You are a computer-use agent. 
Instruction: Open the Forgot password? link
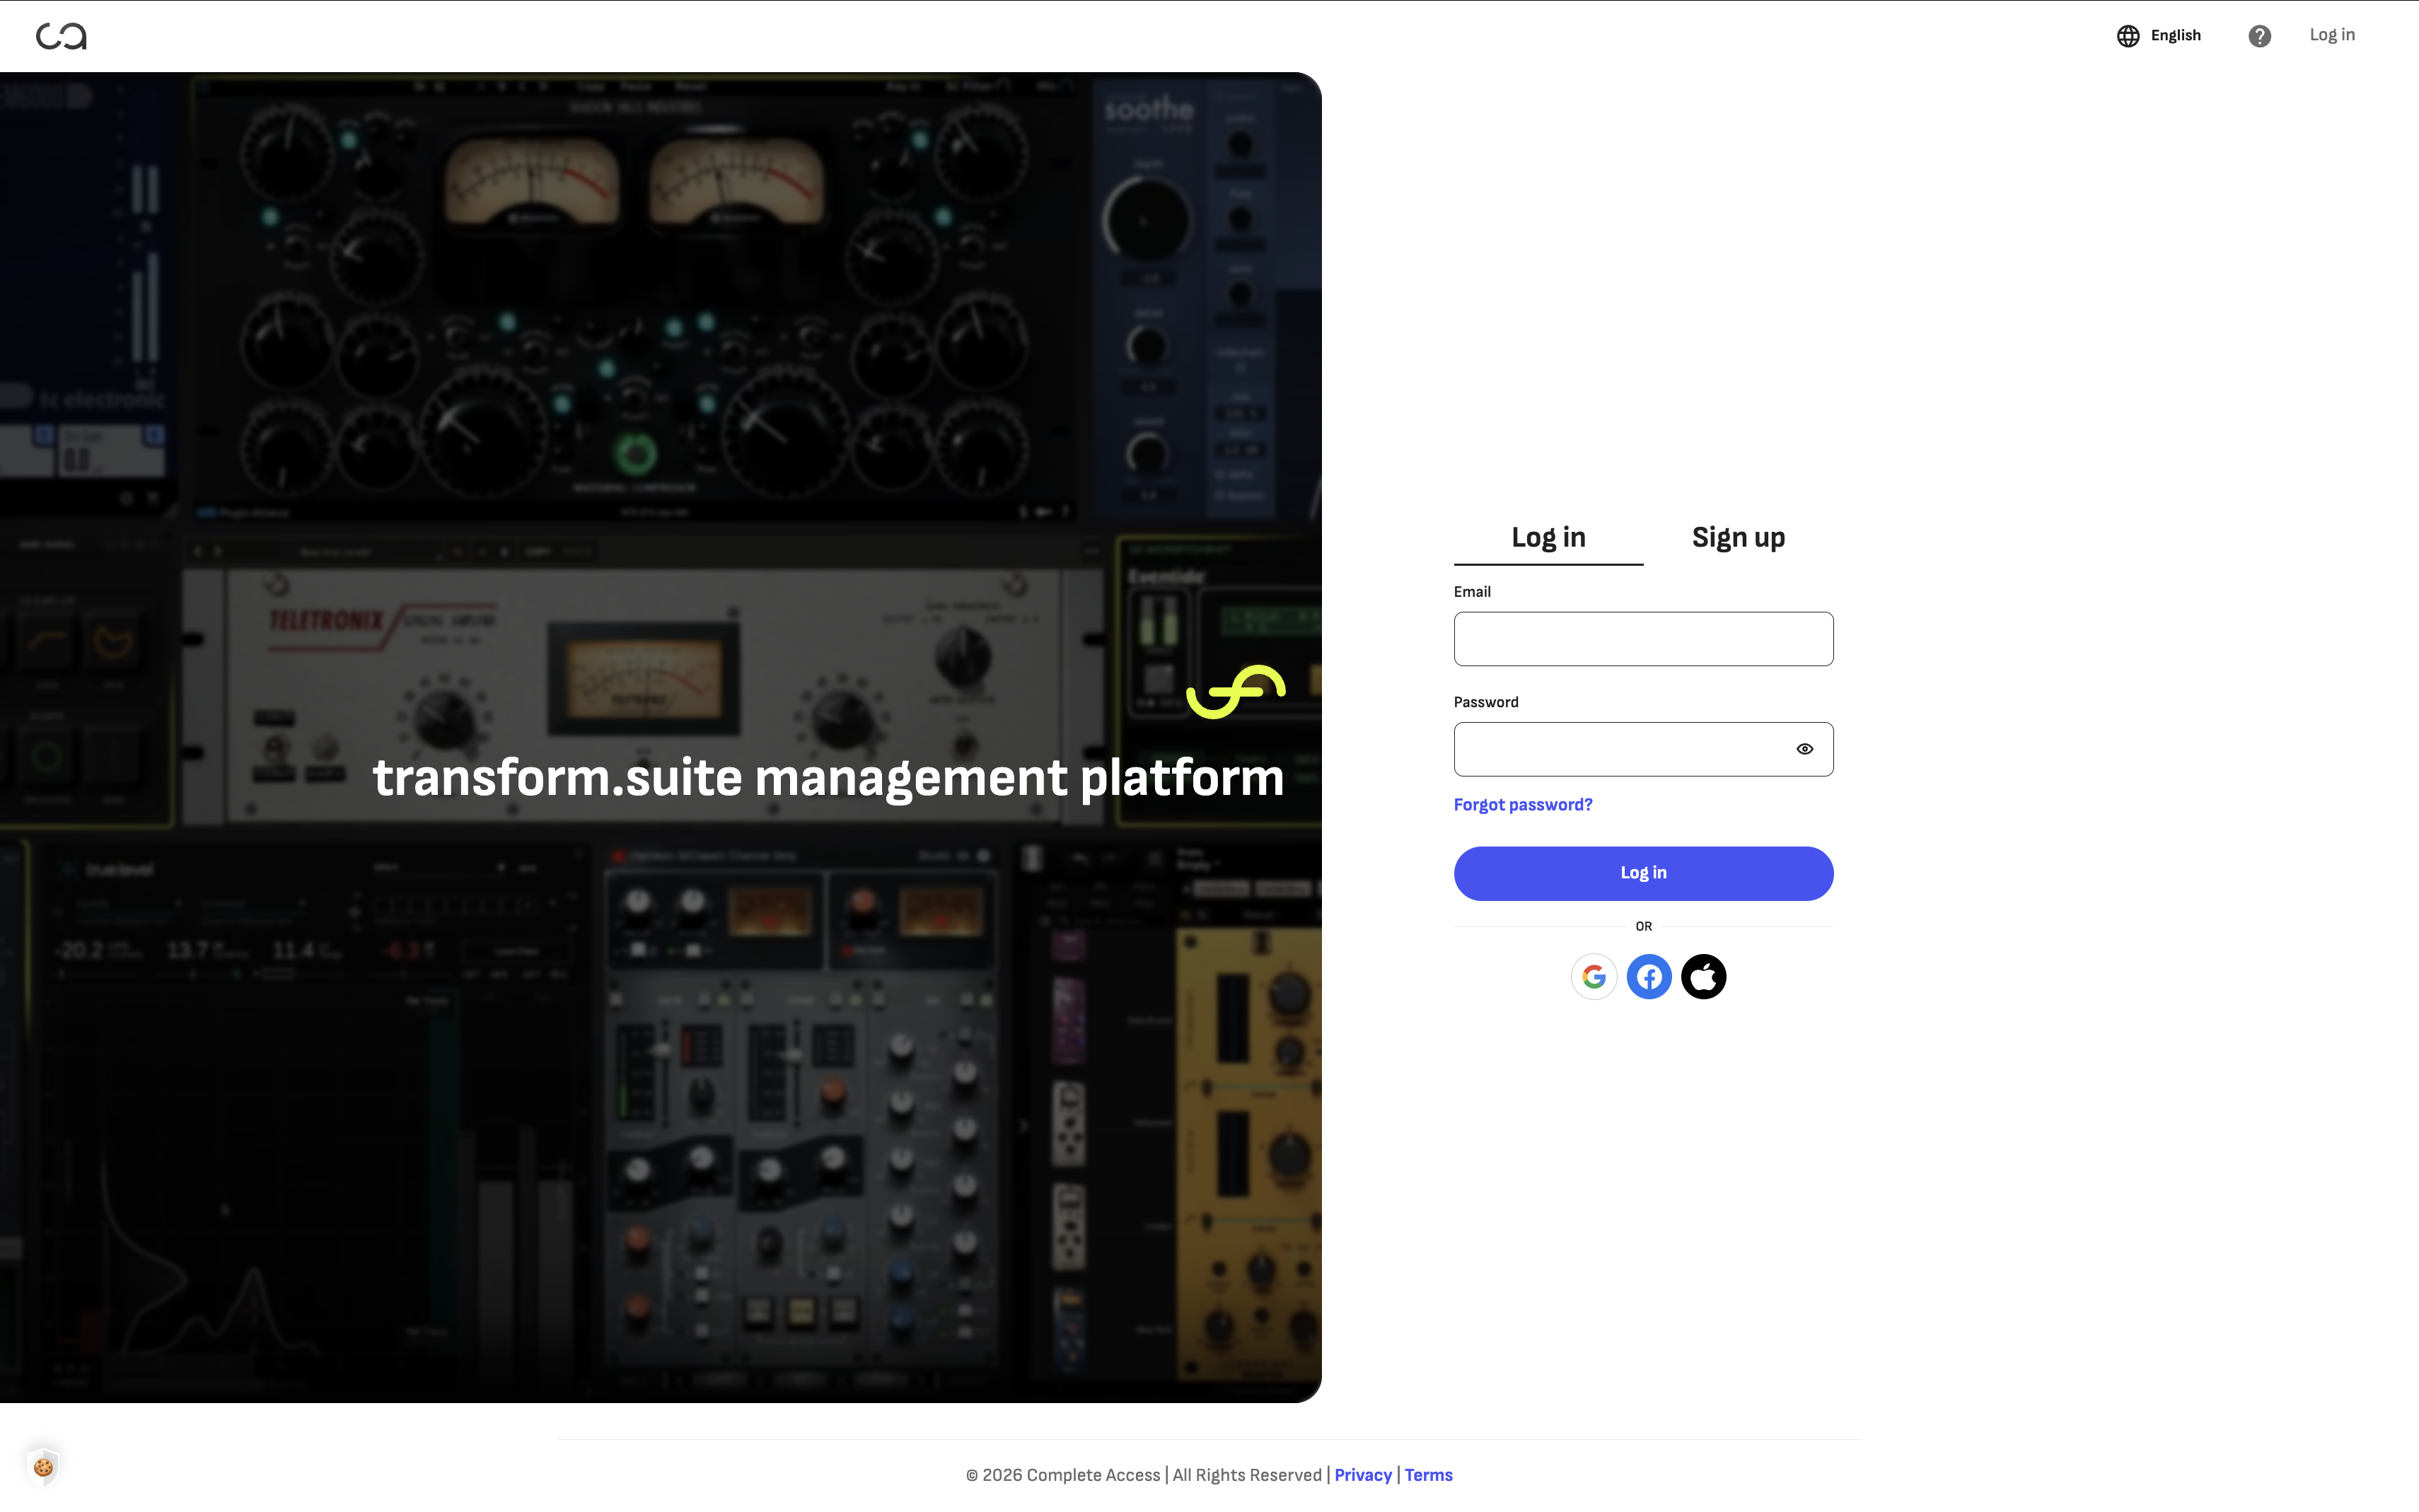point(1522,805)
